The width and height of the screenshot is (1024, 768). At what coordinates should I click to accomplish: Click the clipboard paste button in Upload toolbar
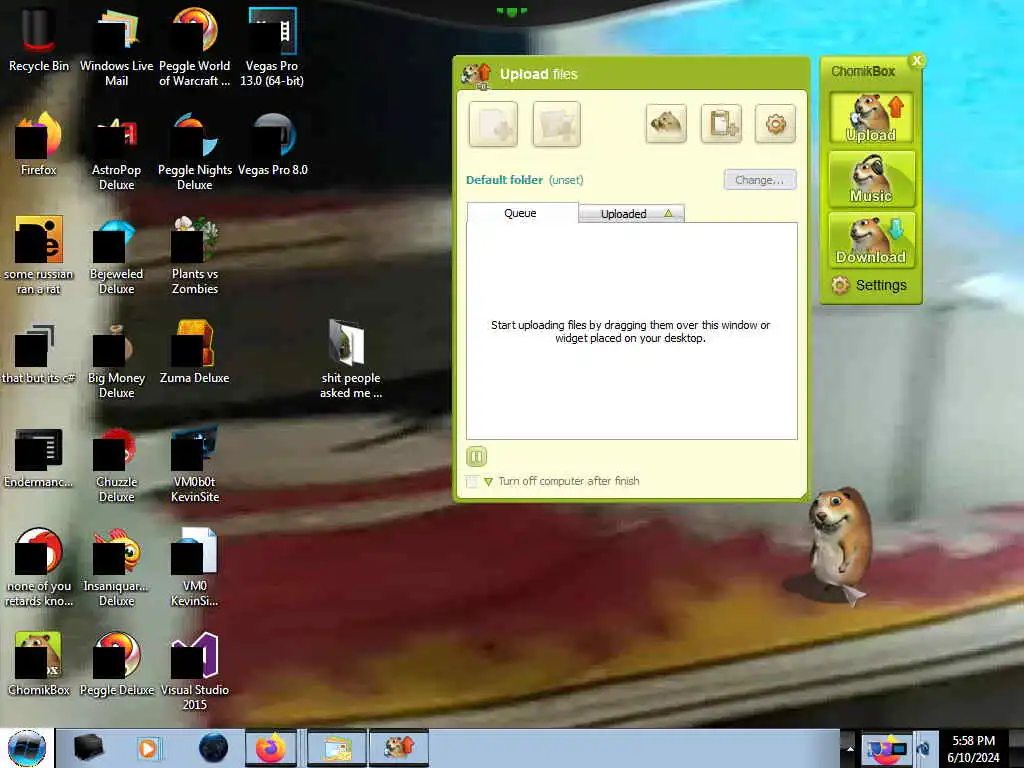(722, 123)
